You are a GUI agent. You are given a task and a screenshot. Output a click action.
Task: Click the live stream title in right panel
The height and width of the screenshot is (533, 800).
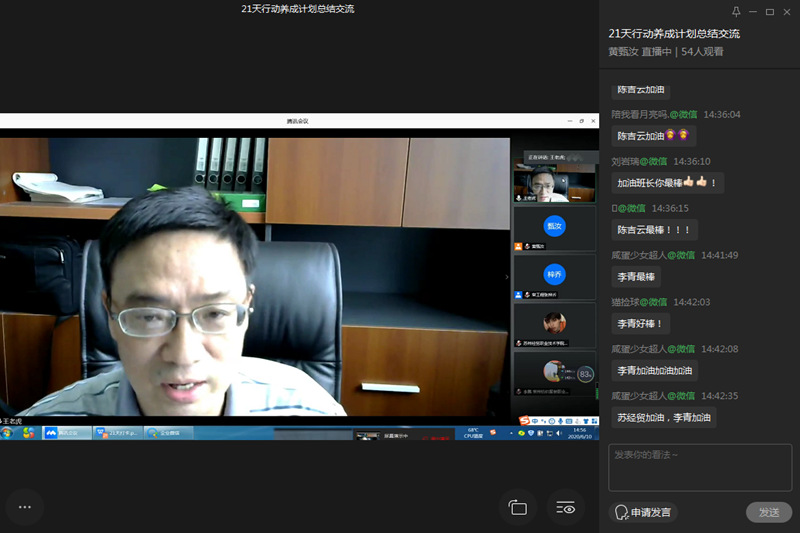click(x=674, y=34)
